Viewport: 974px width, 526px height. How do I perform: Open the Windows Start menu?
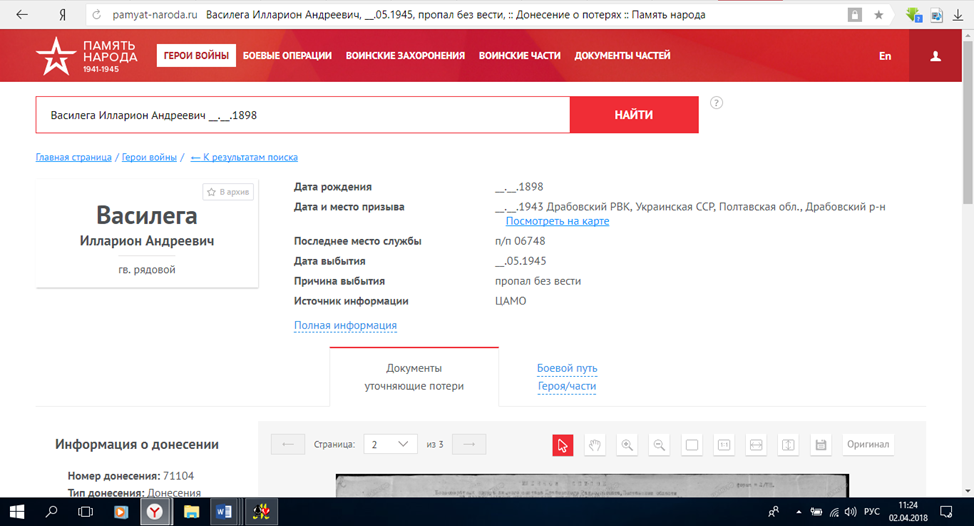[17, 512]
